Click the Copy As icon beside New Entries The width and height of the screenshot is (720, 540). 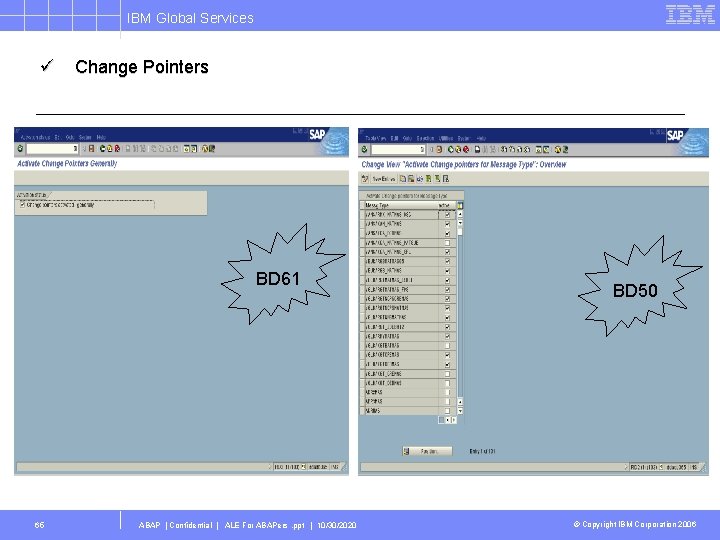[x=403, y=179]
